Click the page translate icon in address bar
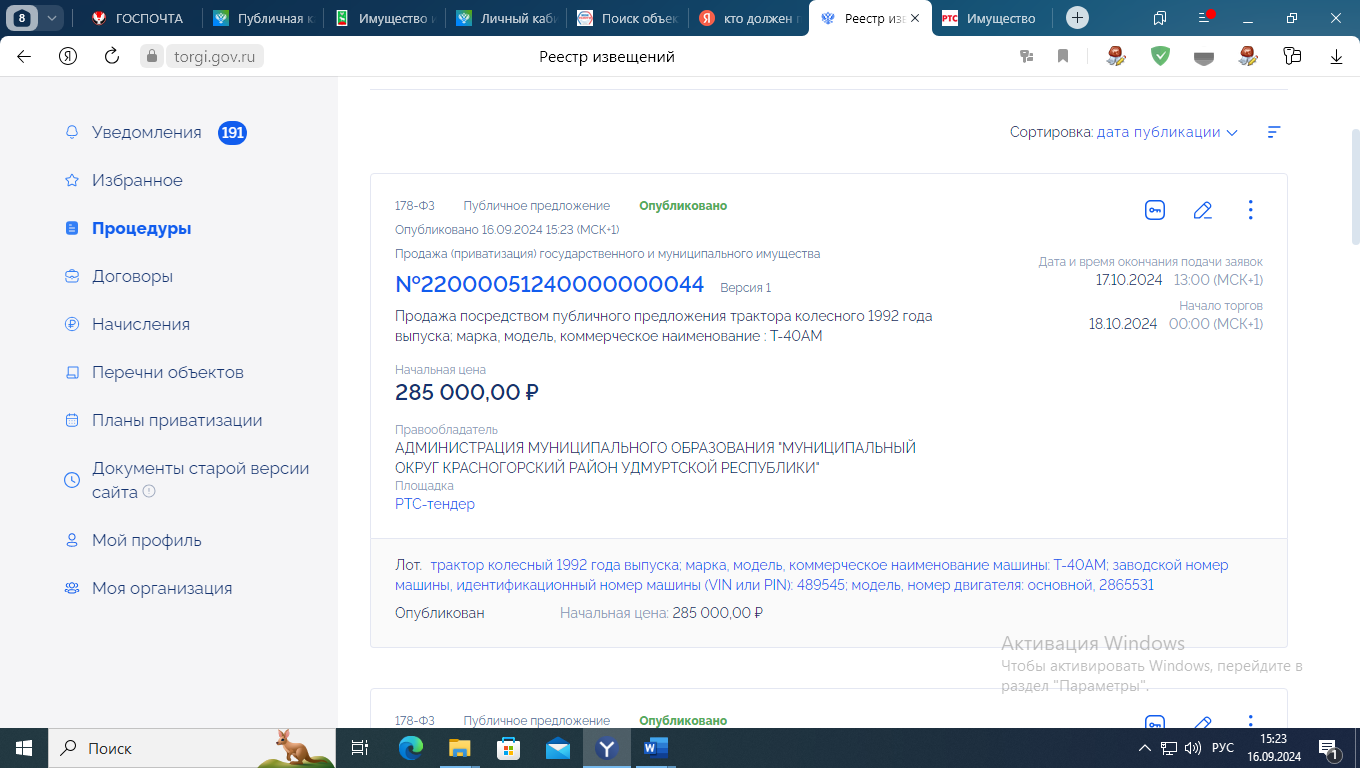The width and height of the screenshot is (1360, 768). click(1026, 57)
